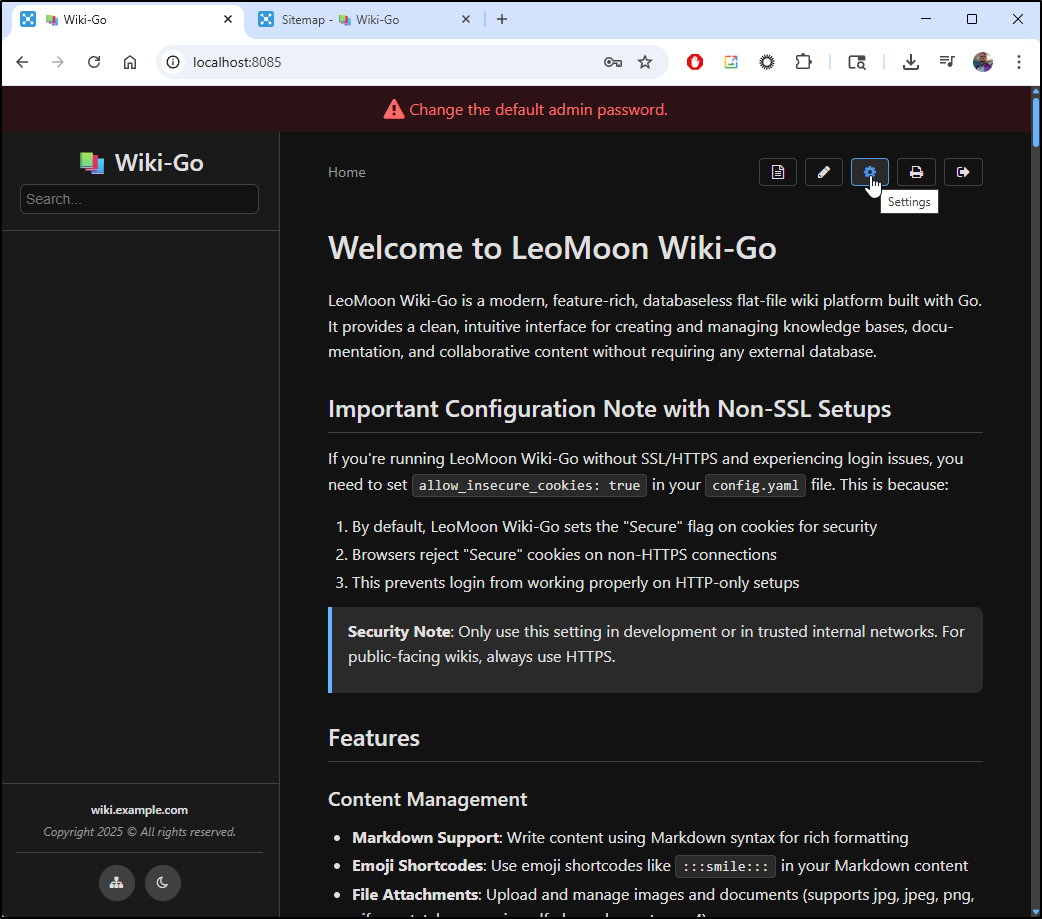Close the Sitemap tab

click(x=466, y=19)
